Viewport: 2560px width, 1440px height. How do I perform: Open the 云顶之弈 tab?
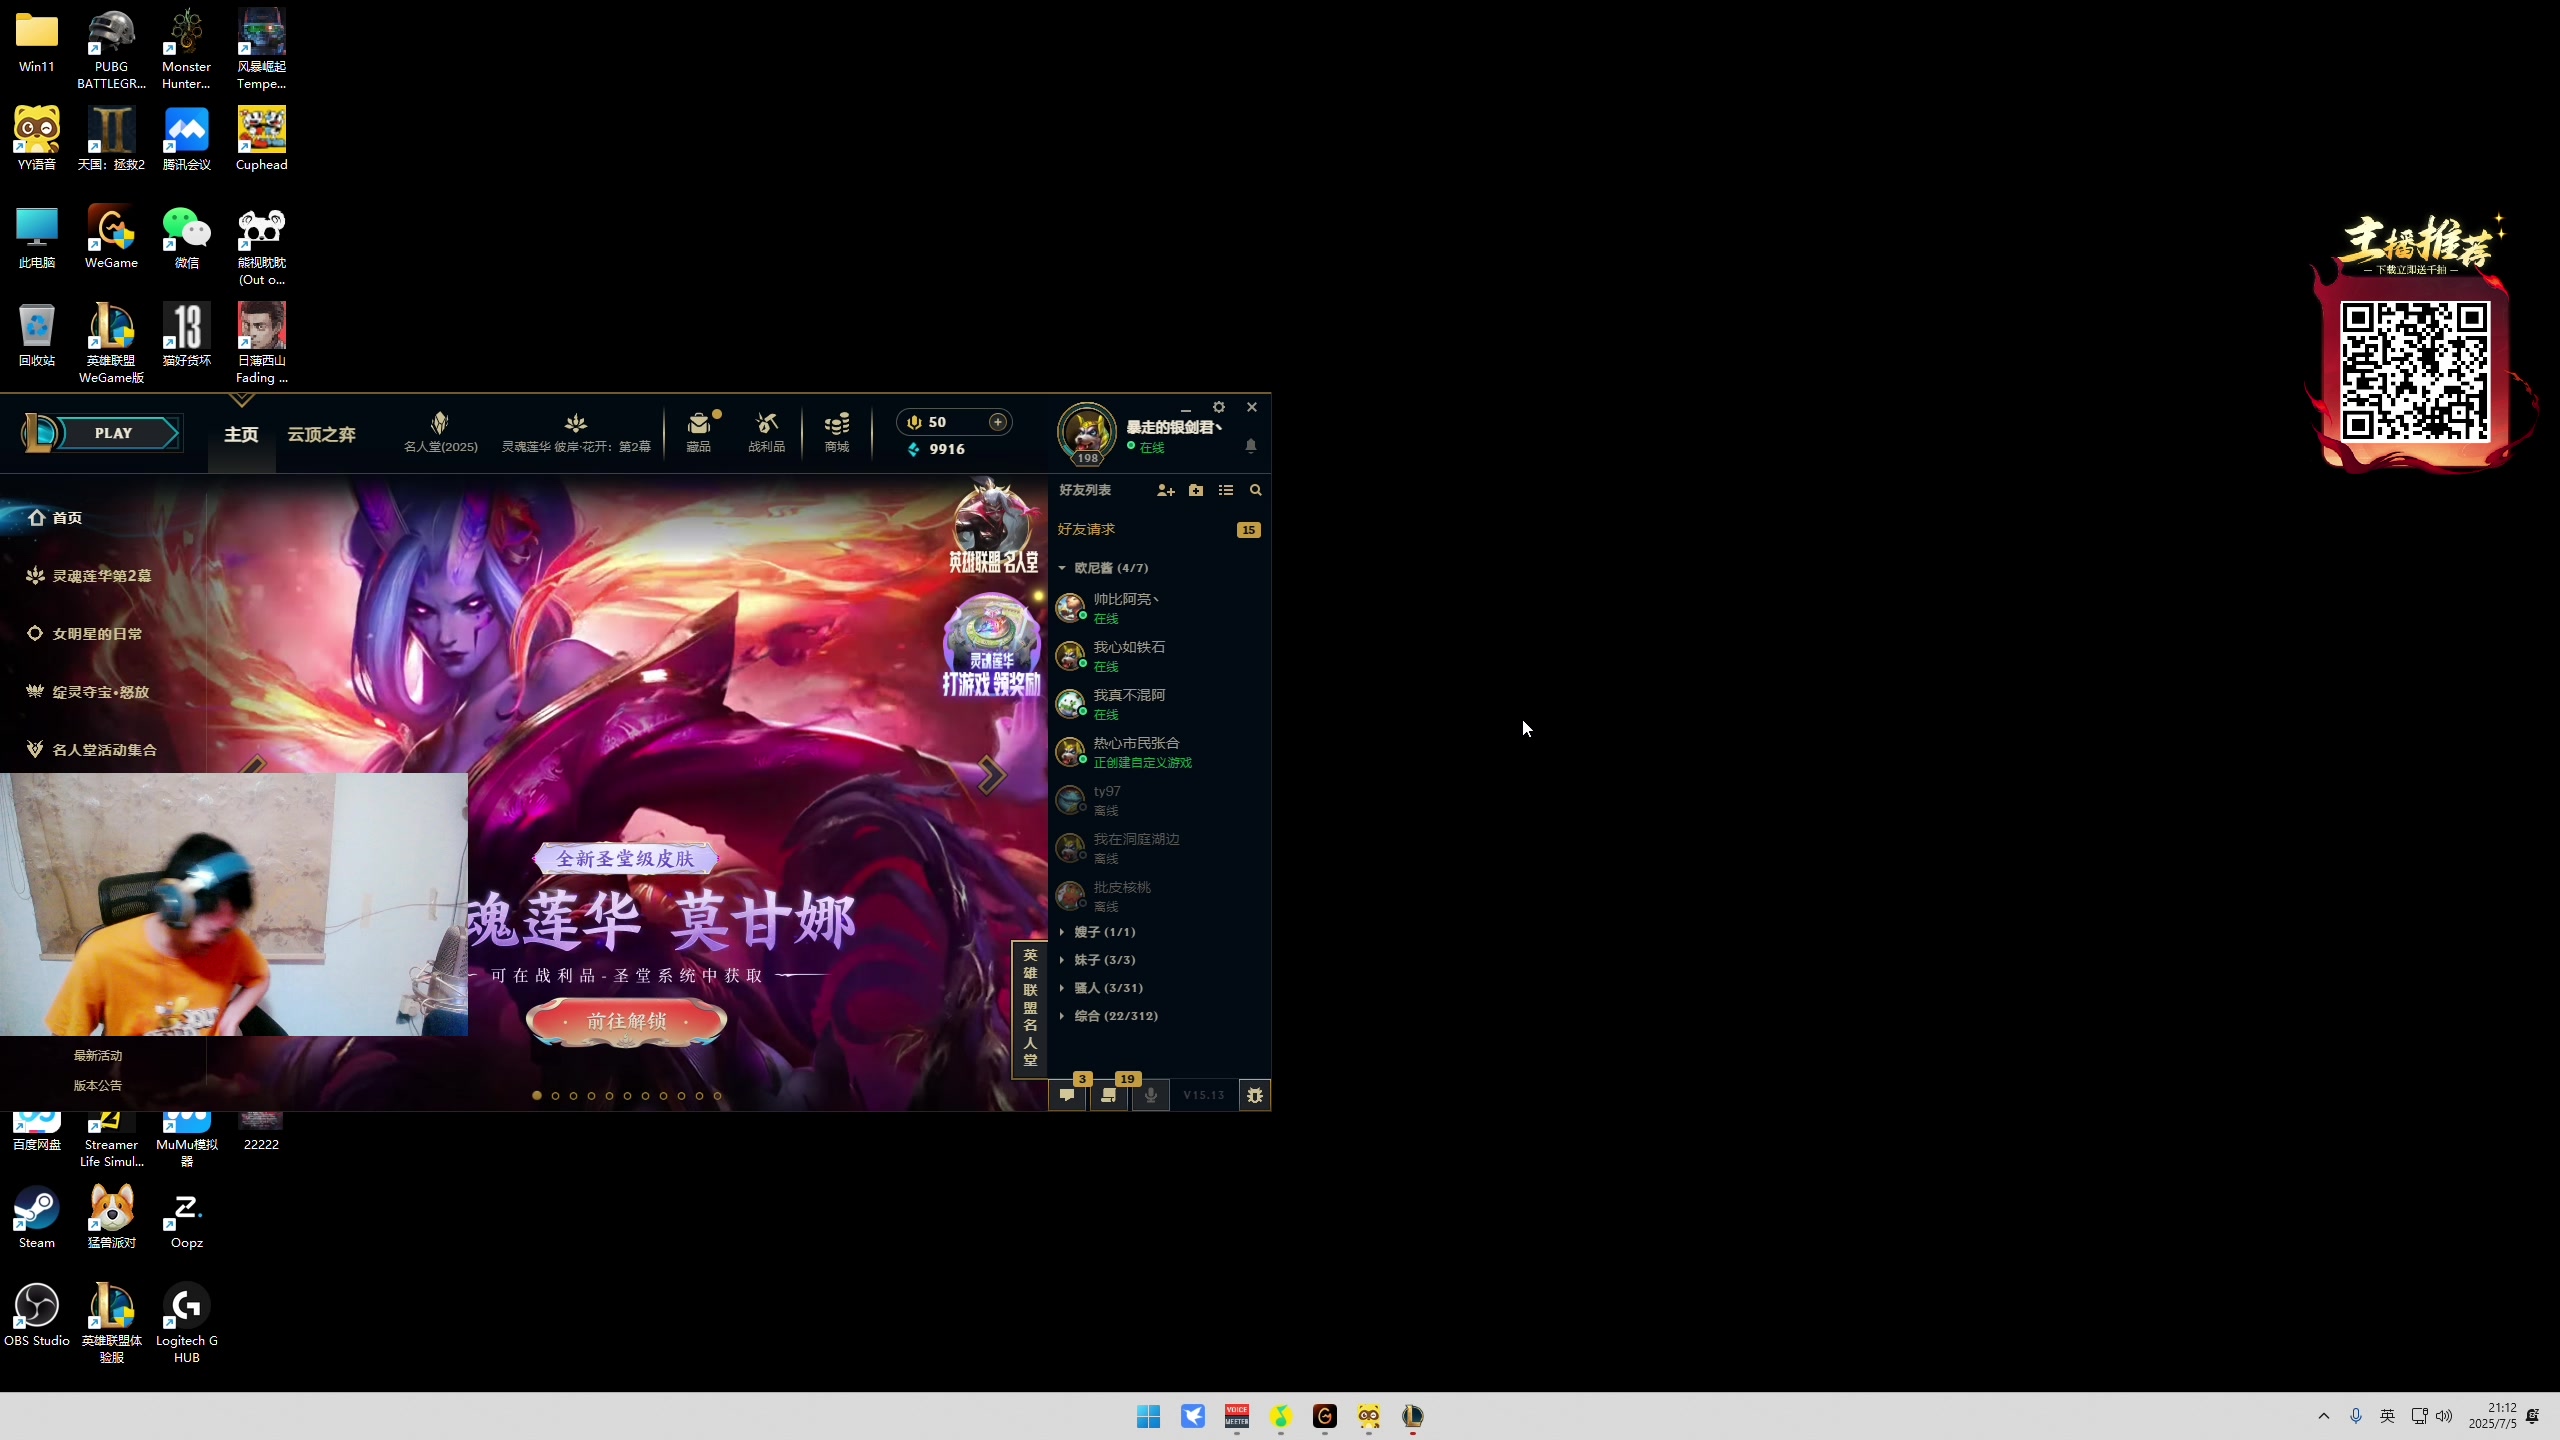[x=321, y=434]
